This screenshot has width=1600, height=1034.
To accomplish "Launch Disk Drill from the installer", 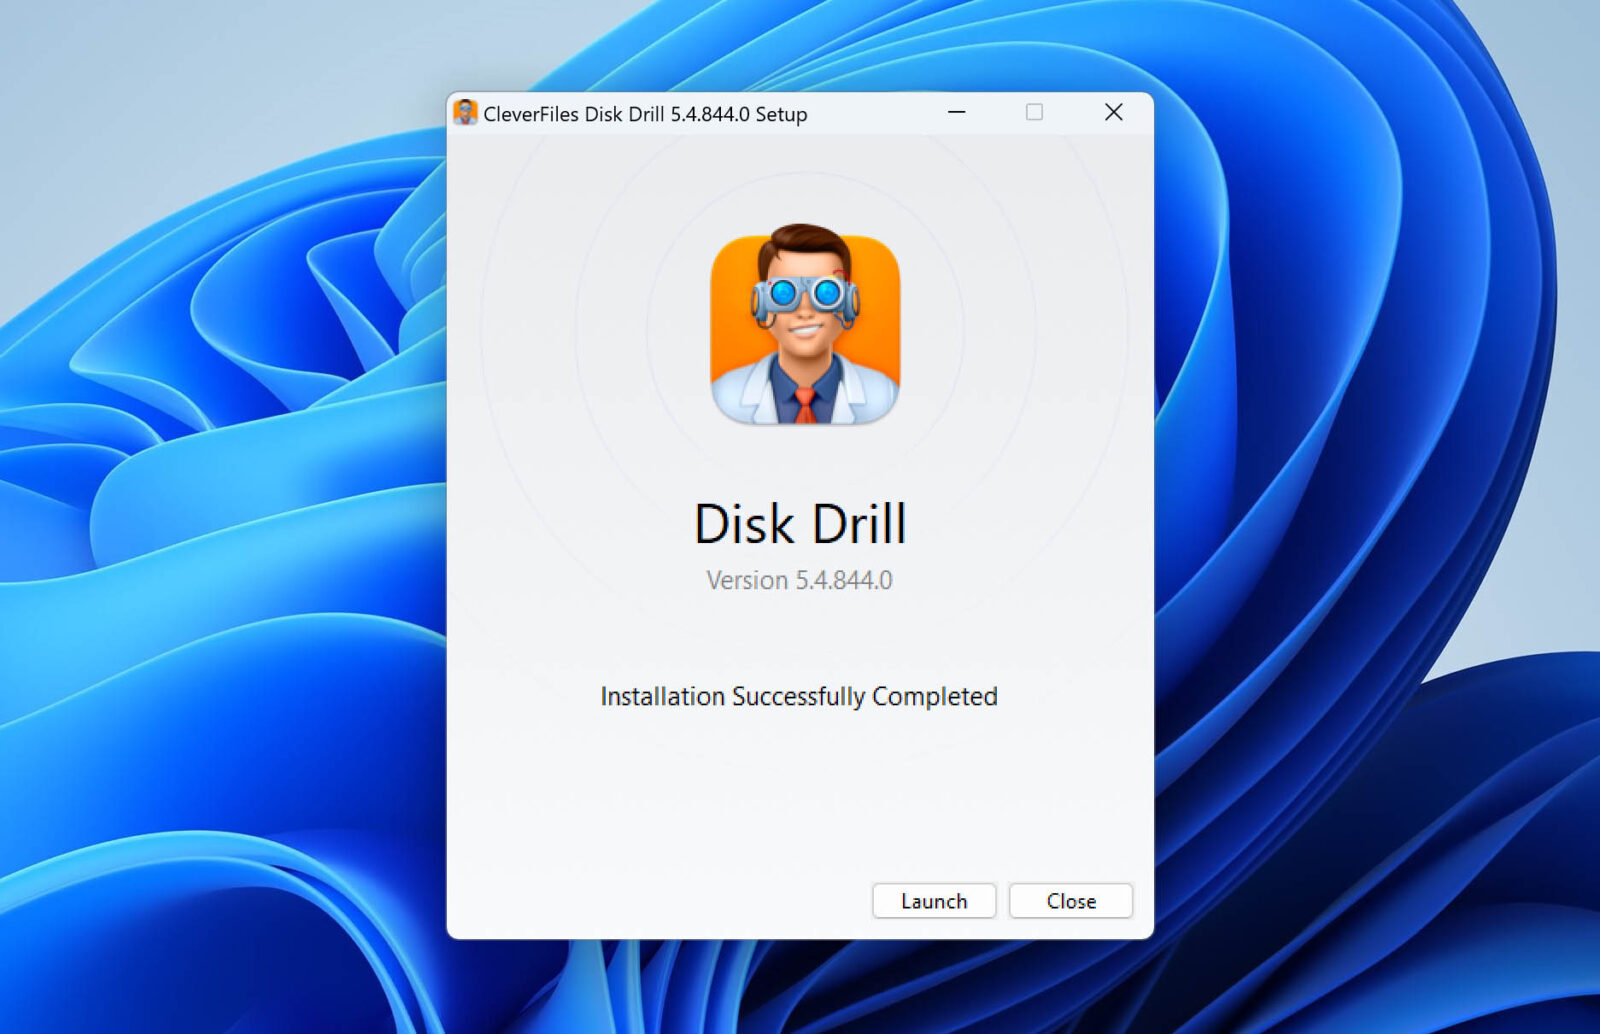I will pos(933,901).
